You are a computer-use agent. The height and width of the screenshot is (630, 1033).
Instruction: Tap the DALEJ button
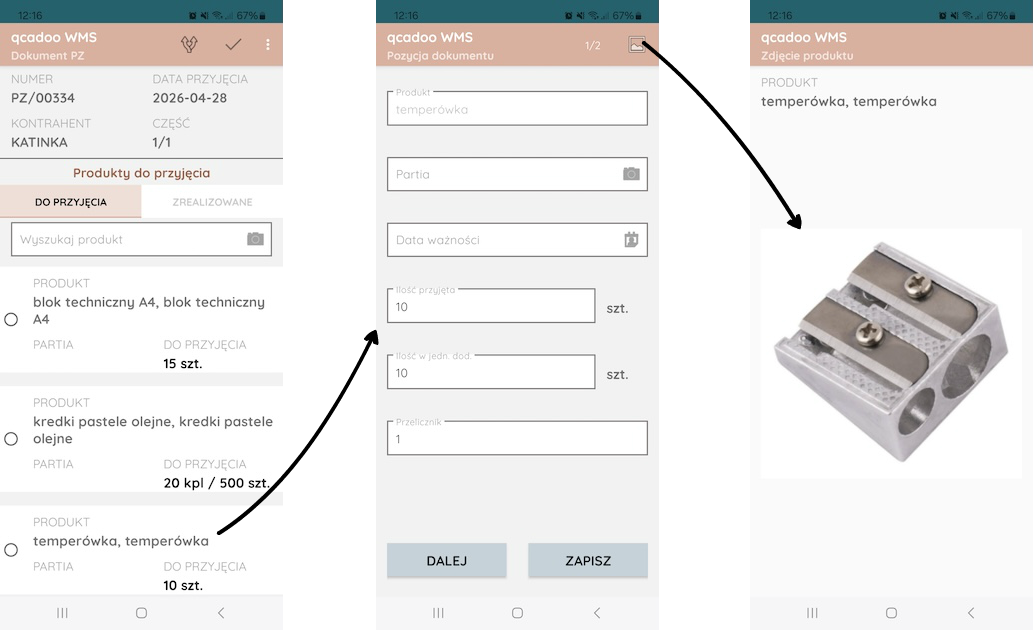click(x=447, y=561)
